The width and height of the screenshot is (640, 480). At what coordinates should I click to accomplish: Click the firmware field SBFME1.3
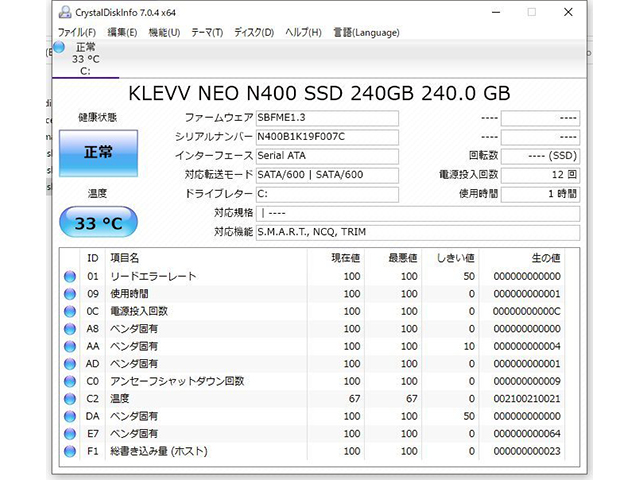click(x=327, y=118)
